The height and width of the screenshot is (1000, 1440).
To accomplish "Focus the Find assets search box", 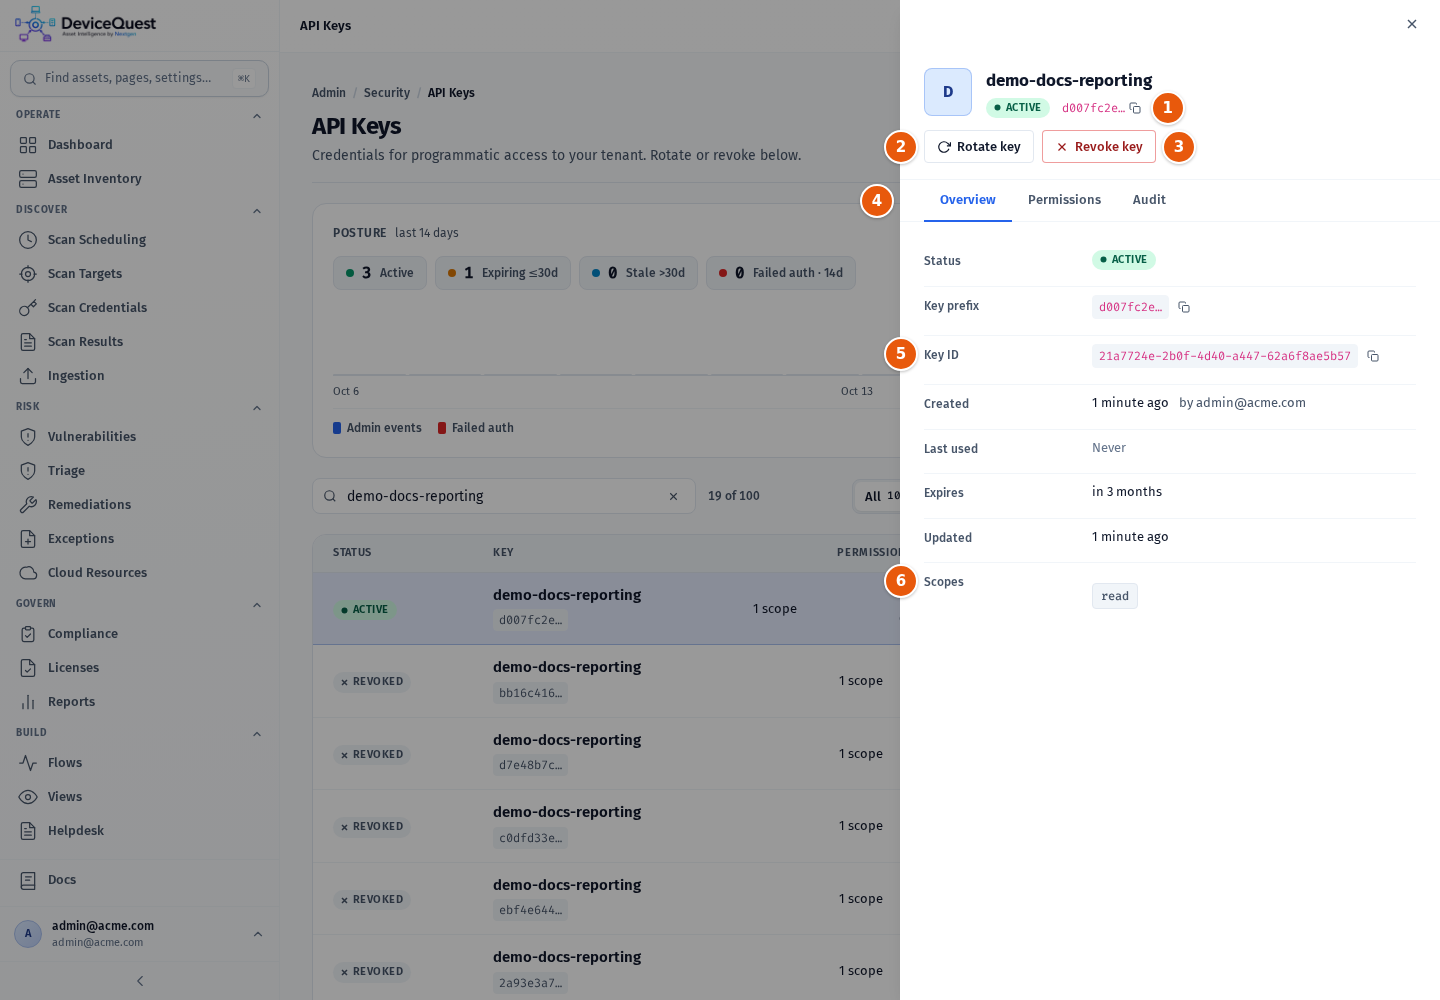I will pos(139,78).
